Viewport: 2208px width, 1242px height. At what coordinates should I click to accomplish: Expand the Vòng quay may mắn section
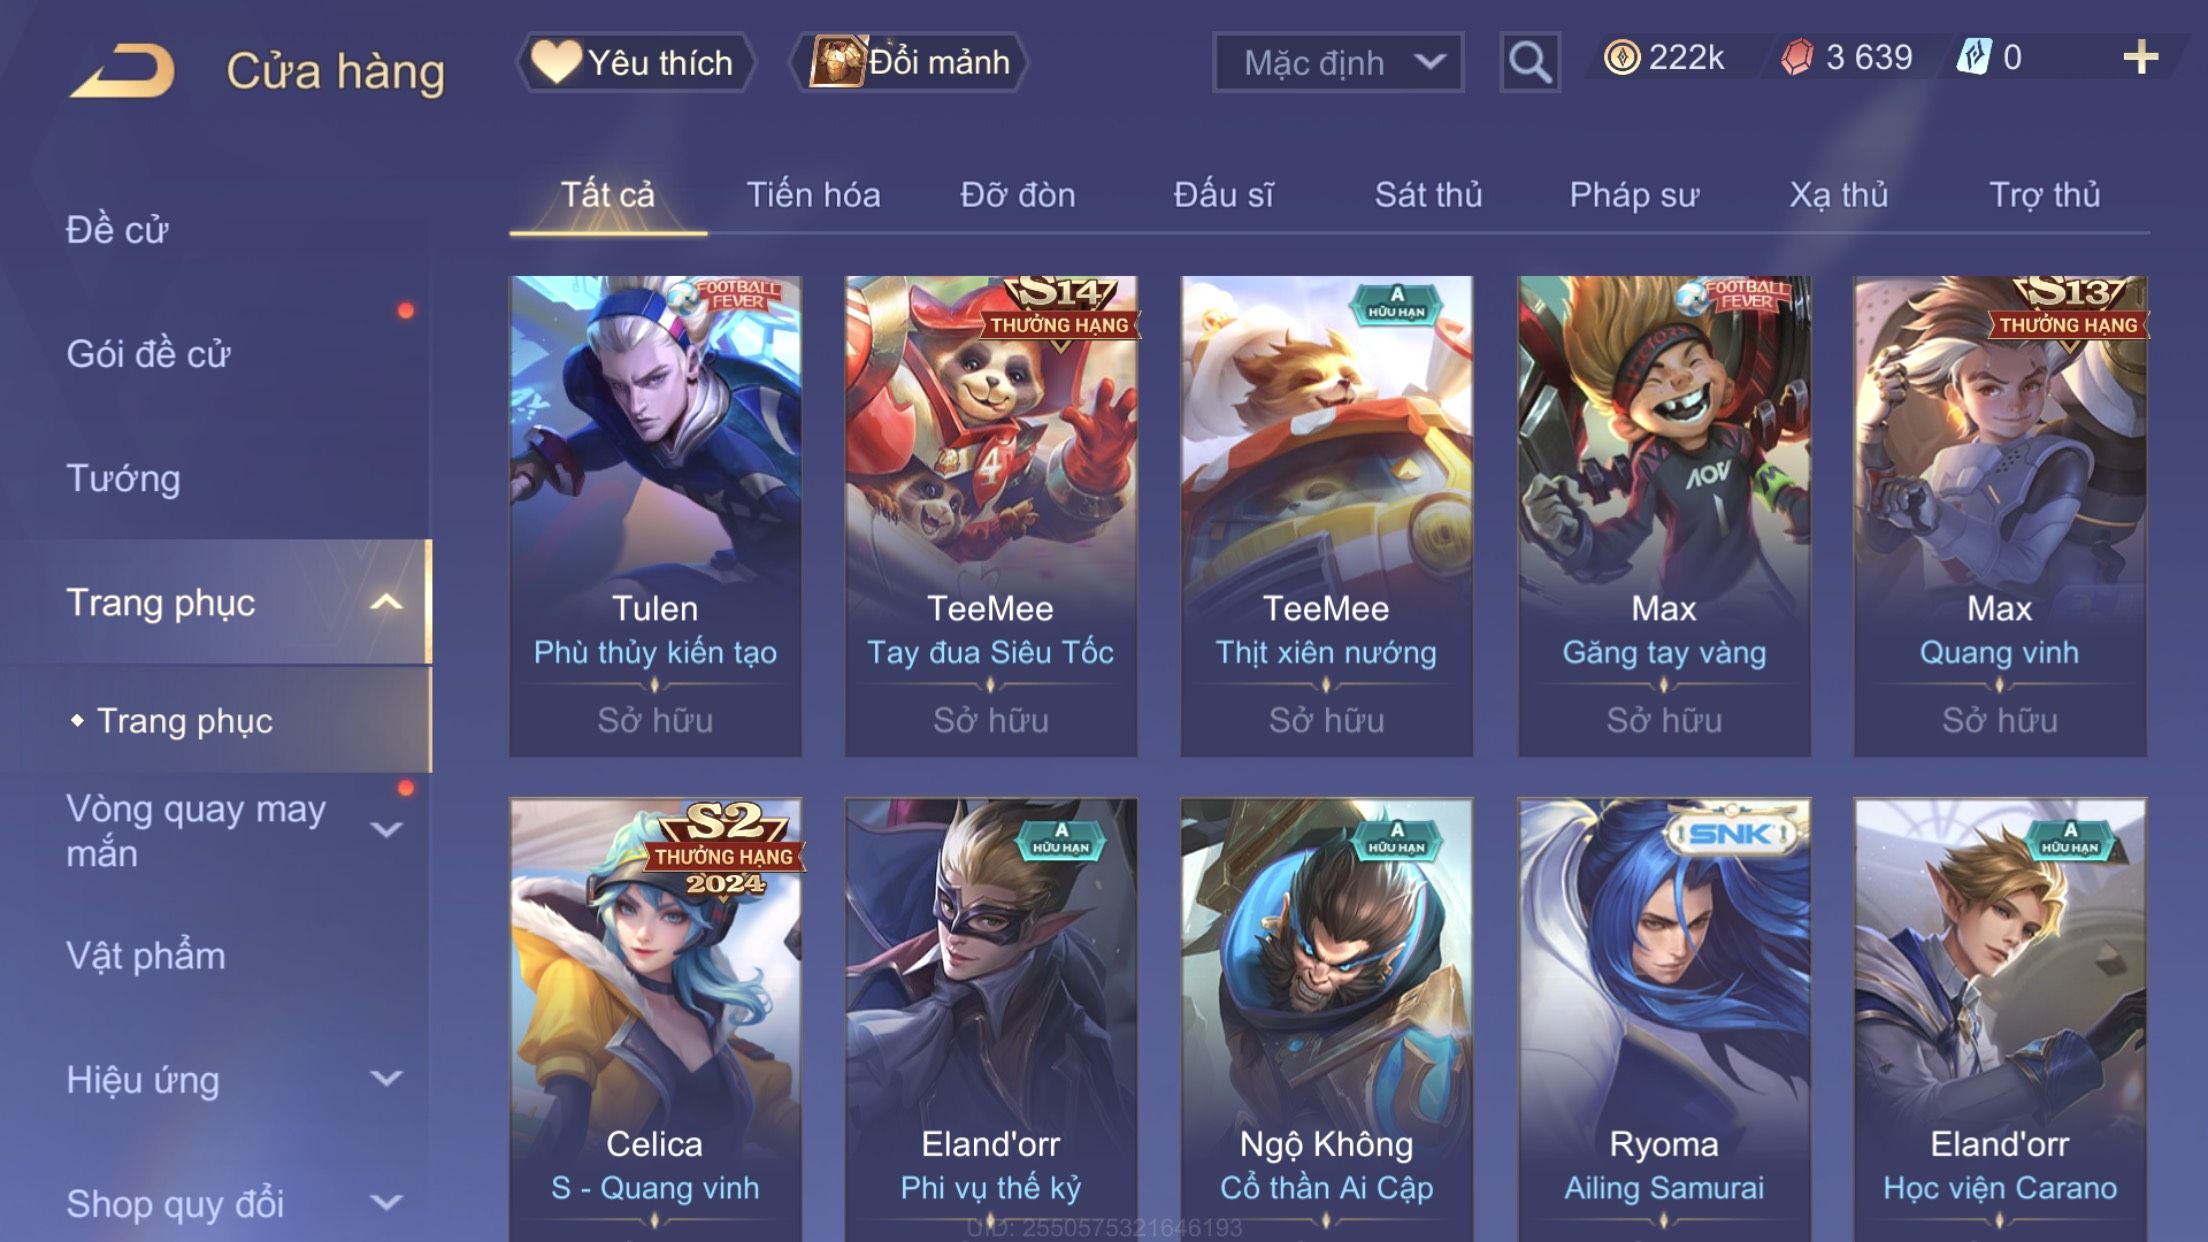(x=386, y=829)
